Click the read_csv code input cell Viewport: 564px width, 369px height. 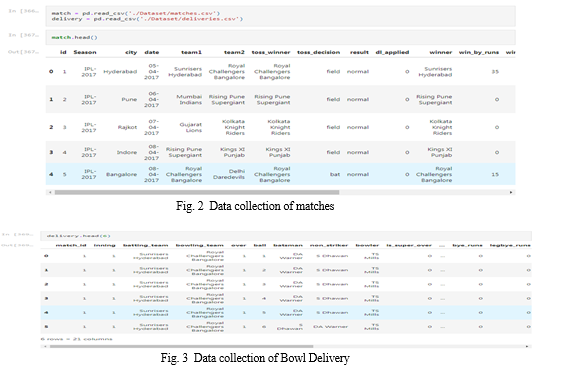coord(281,16)
